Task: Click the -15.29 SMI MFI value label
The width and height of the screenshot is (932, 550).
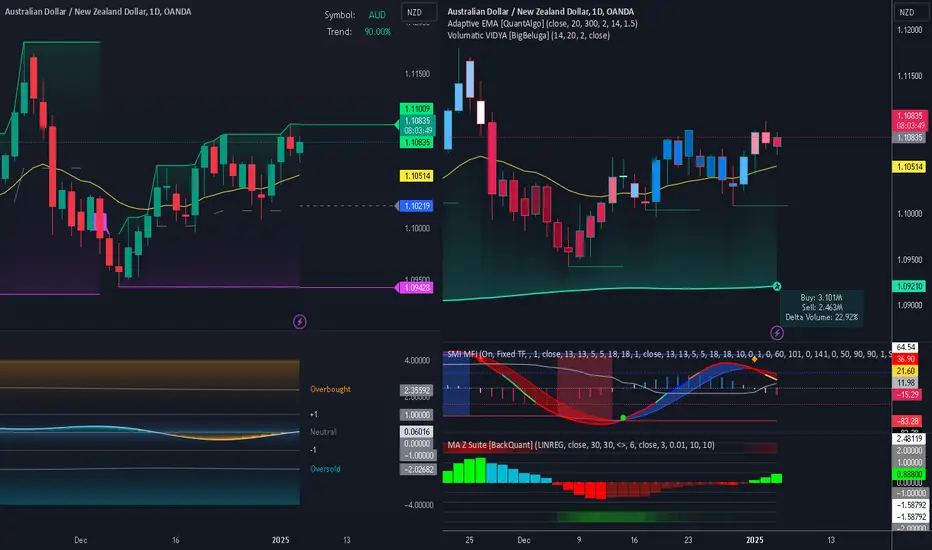Action: [907, 394]
